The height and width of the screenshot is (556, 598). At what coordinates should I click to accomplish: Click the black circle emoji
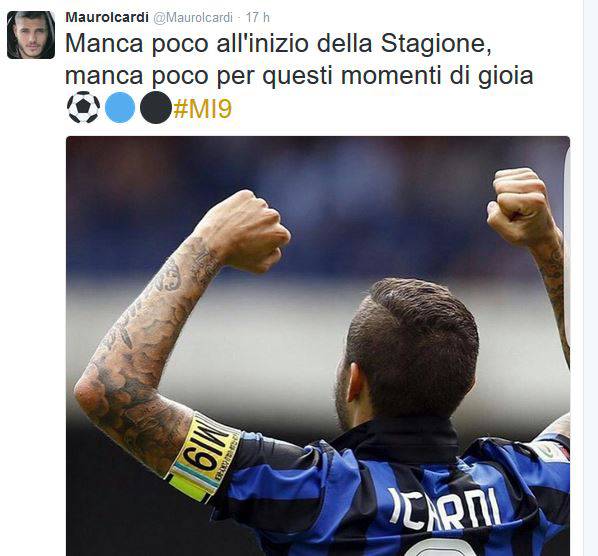click(156, 108)
